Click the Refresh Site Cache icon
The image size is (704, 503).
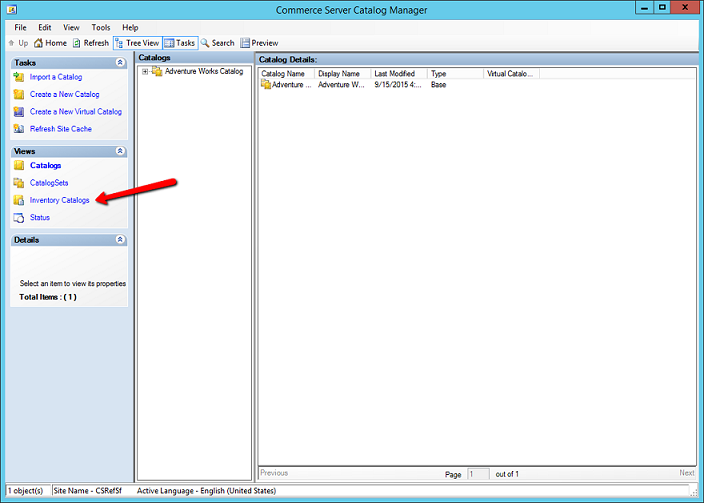[19, 129]
